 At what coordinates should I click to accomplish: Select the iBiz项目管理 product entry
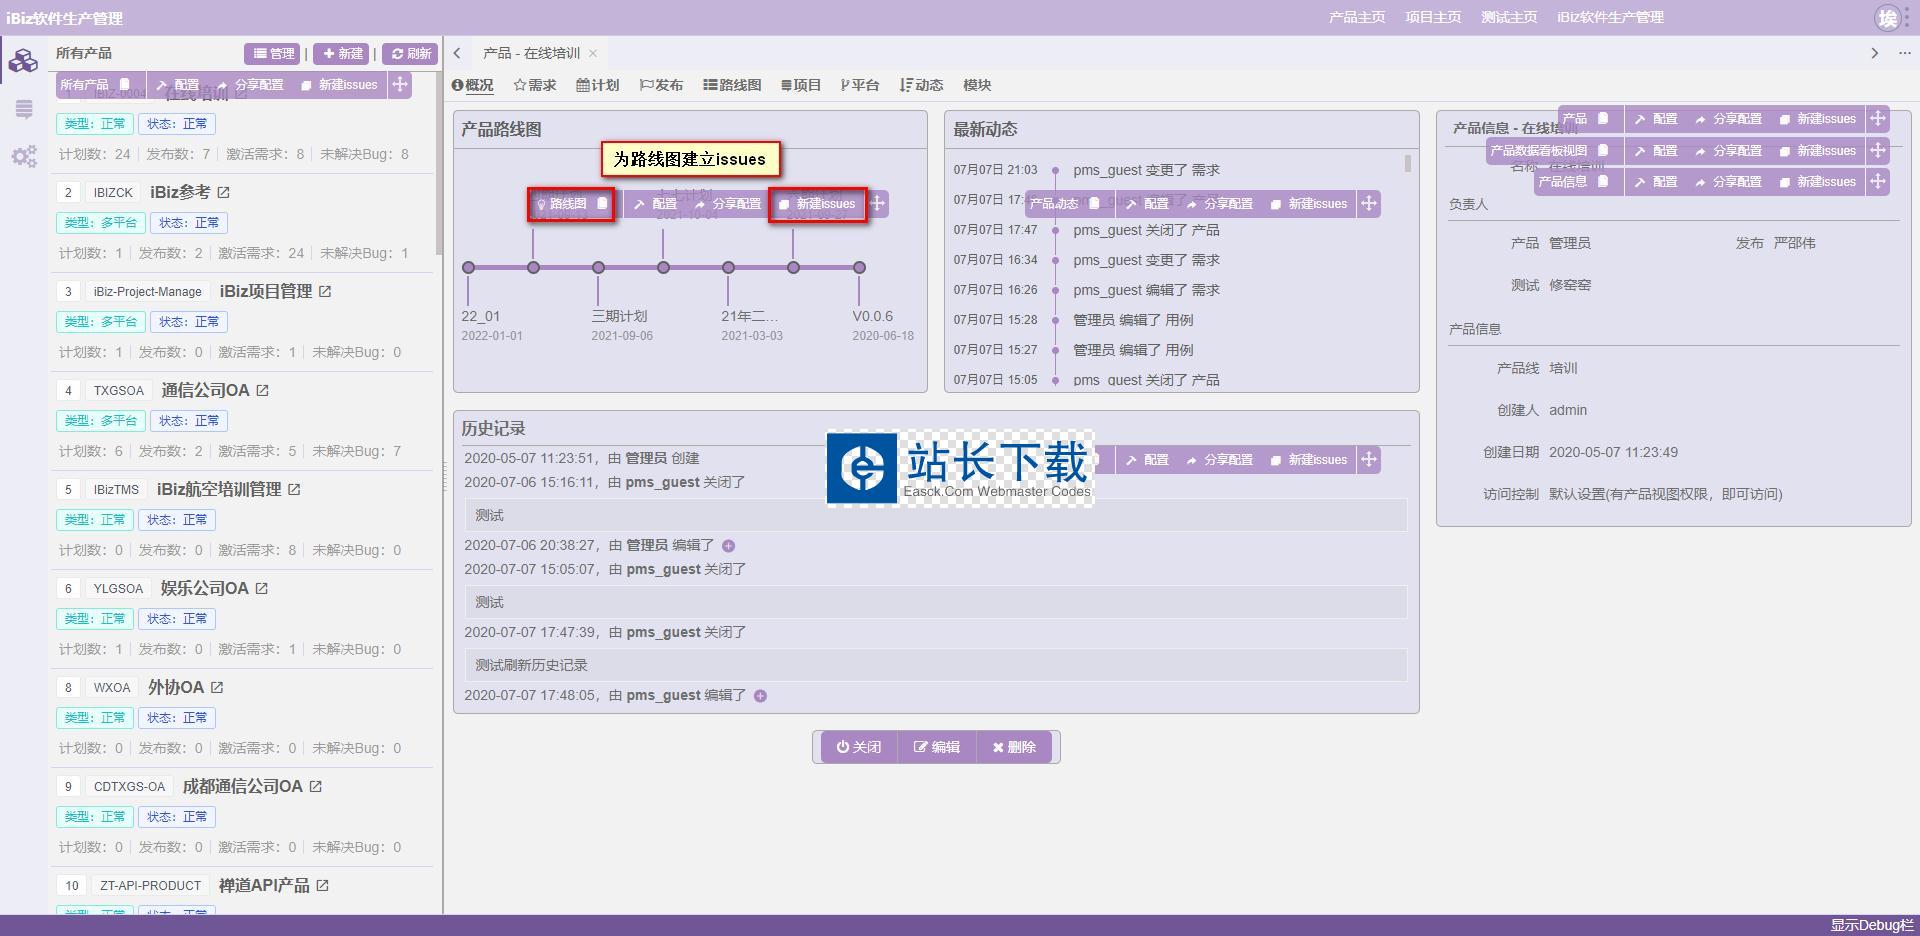[x=265, y=291]
